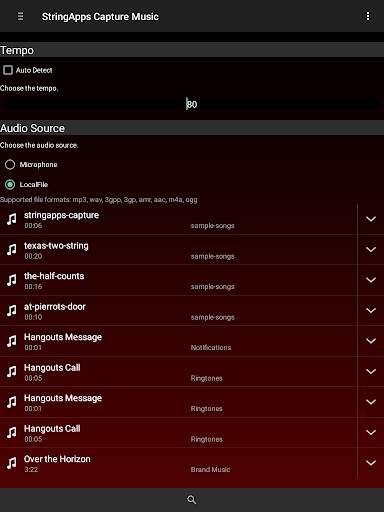Click music note icon for at-pierrots-door
The height and width of the screenshot is (512, 384).
coord(12,311)
